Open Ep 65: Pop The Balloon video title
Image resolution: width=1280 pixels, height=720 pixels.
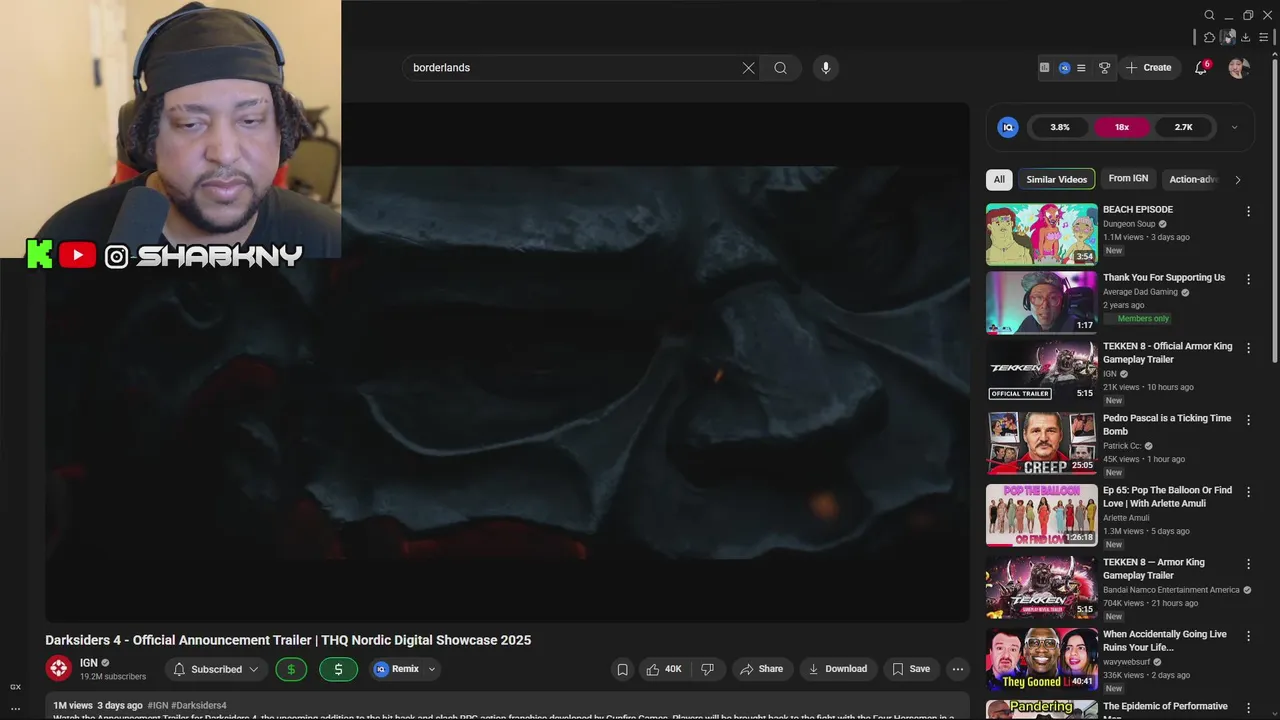pyautogui.click(x=1167, y=497)
